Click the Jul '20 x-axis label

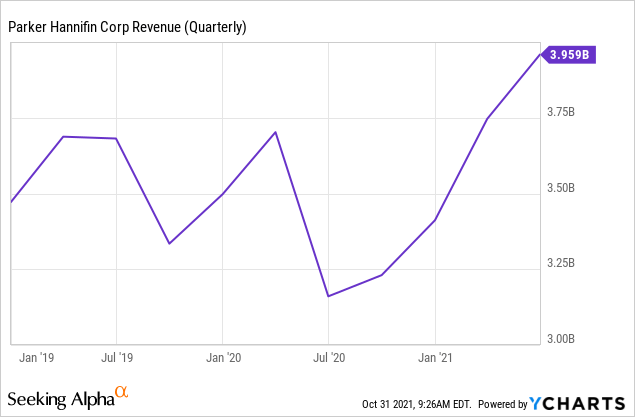click(329, 357)
